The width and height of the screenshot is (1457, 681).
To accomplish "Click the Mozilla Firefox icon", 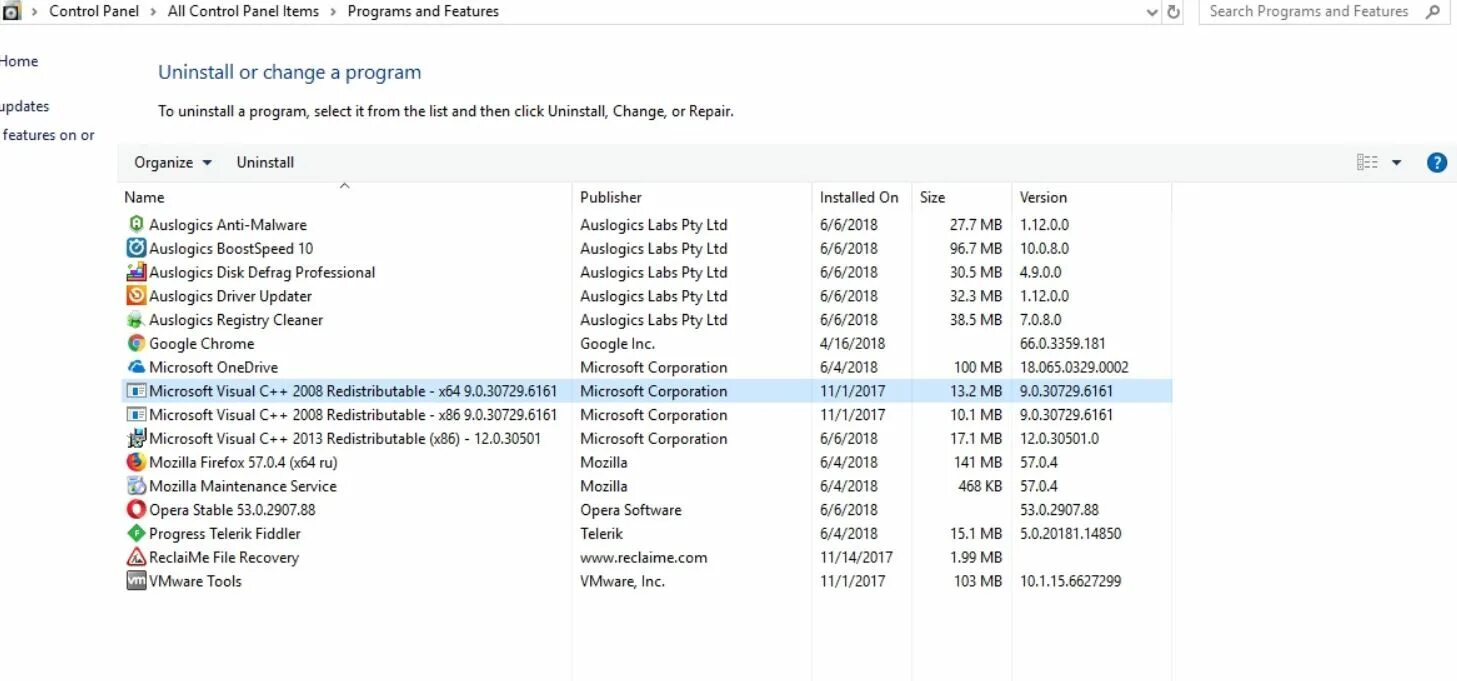I will coord(136,462).
